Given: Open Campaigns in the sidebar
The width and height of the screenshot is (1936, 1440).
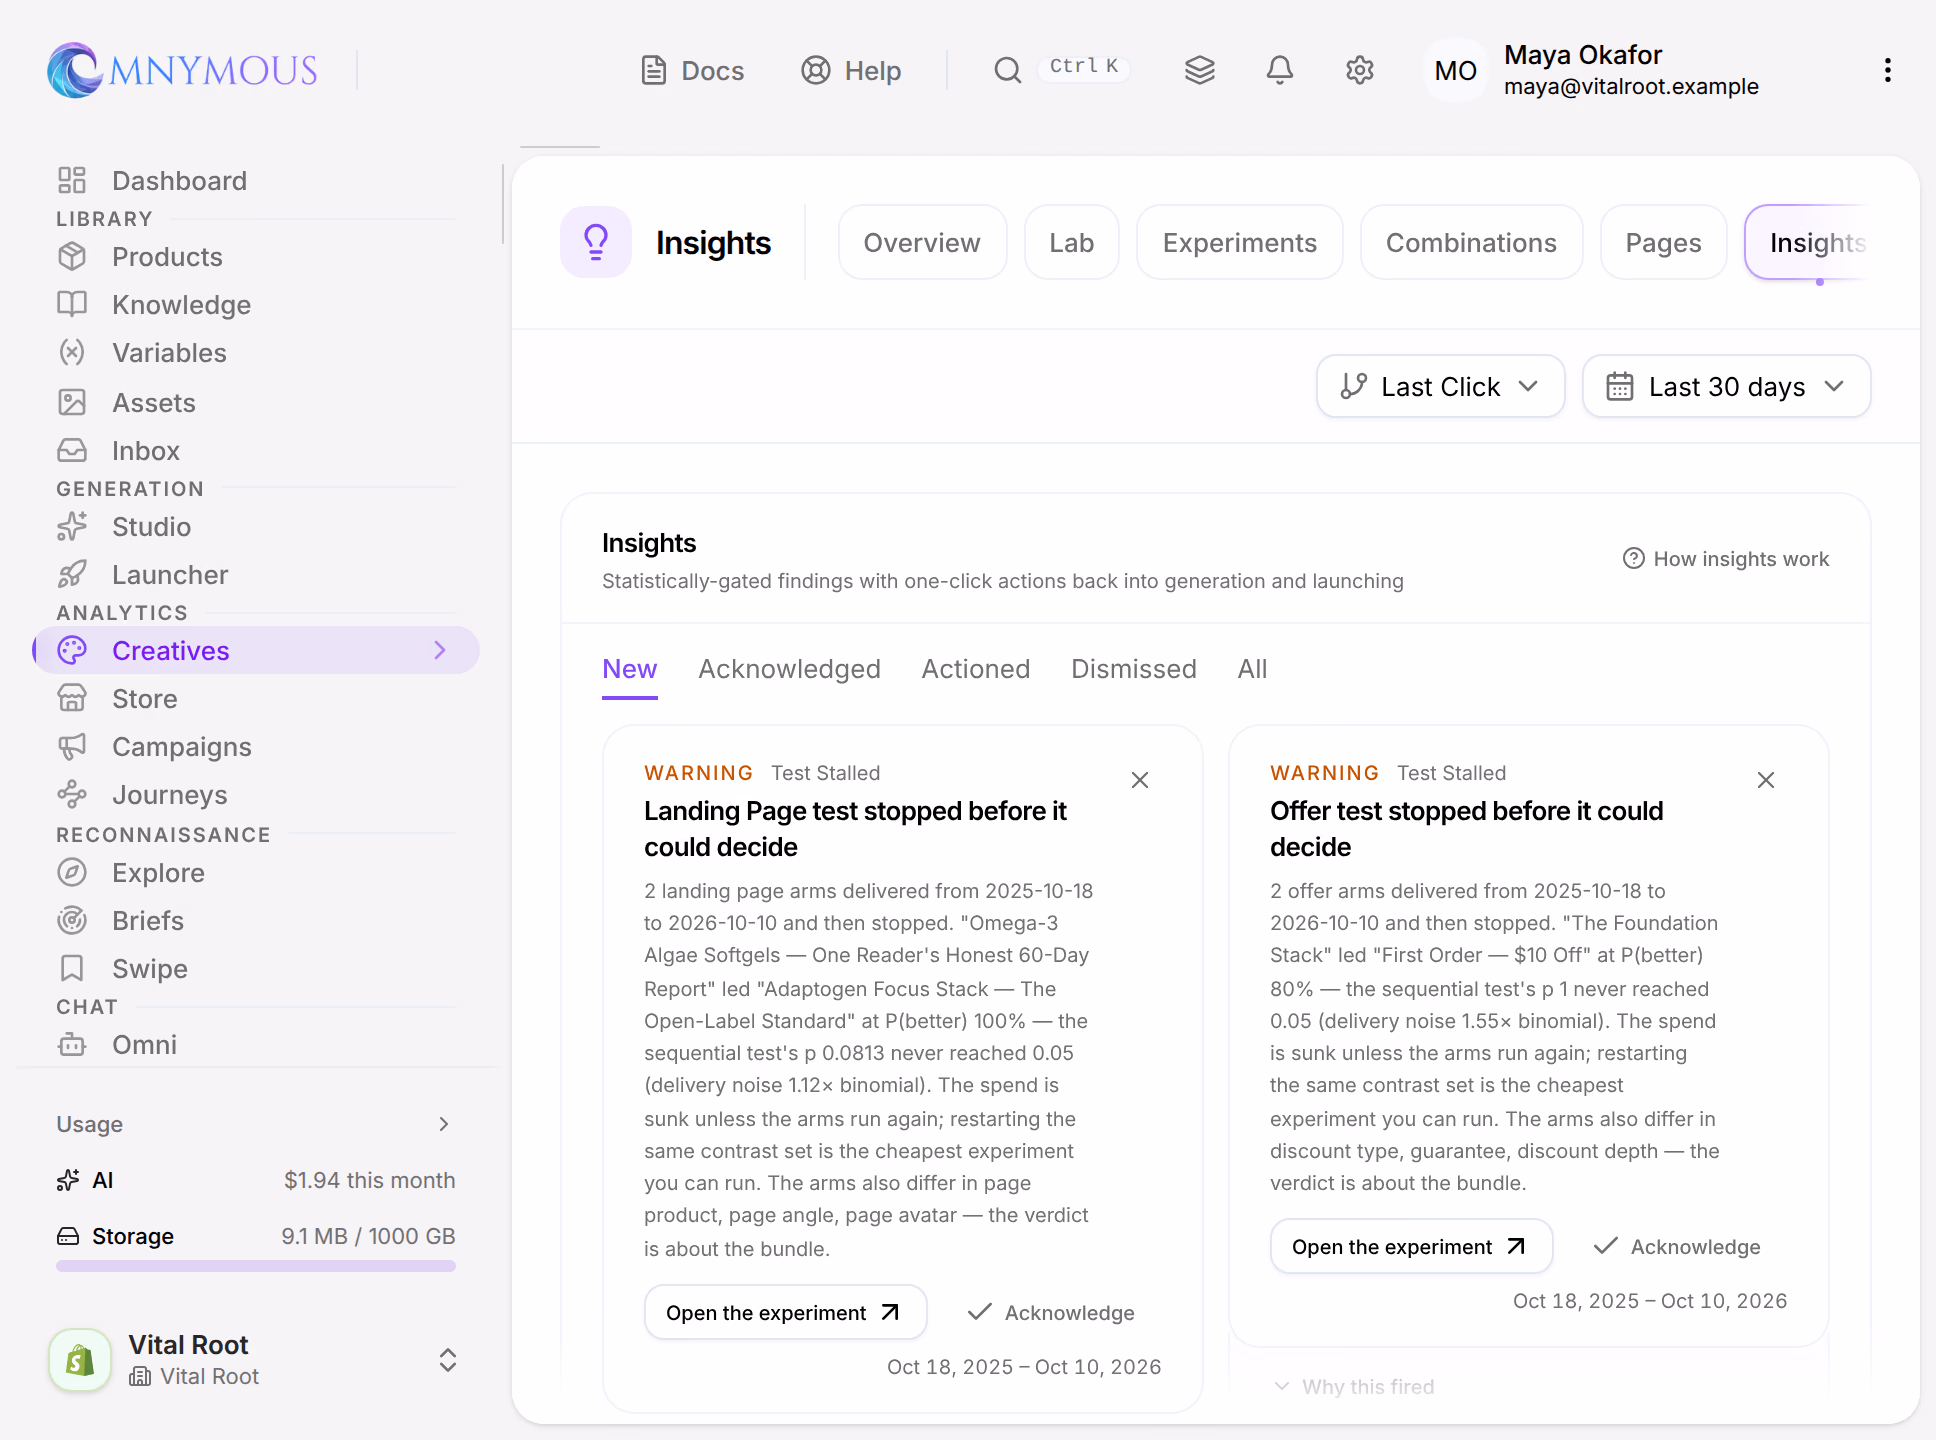Looking at the screenshot, I should (x=256, y=747).
